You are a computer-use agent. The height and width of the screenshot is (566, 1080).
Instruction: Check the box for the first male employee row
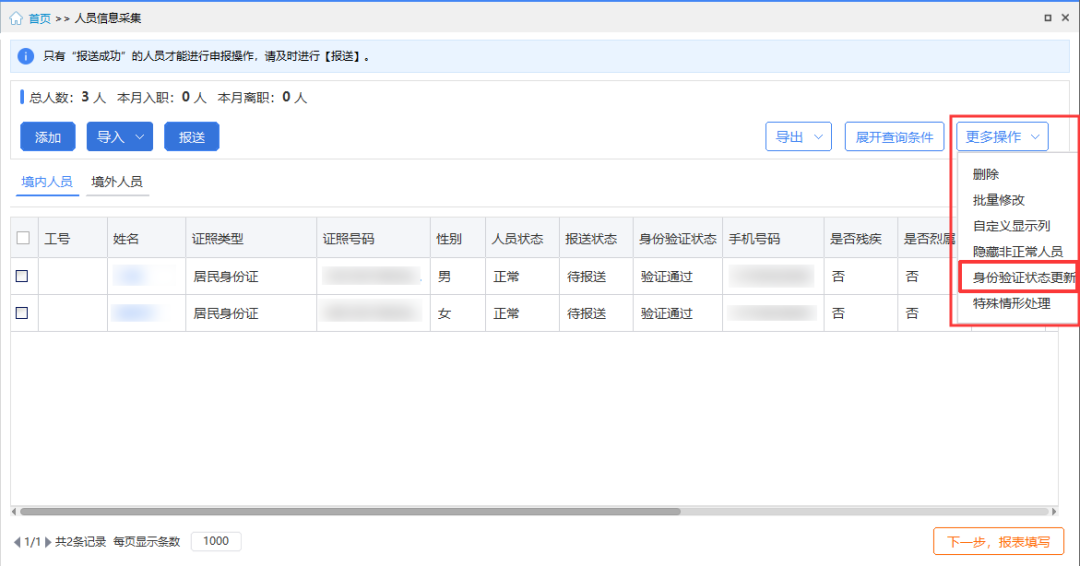[x=22, y=276]
